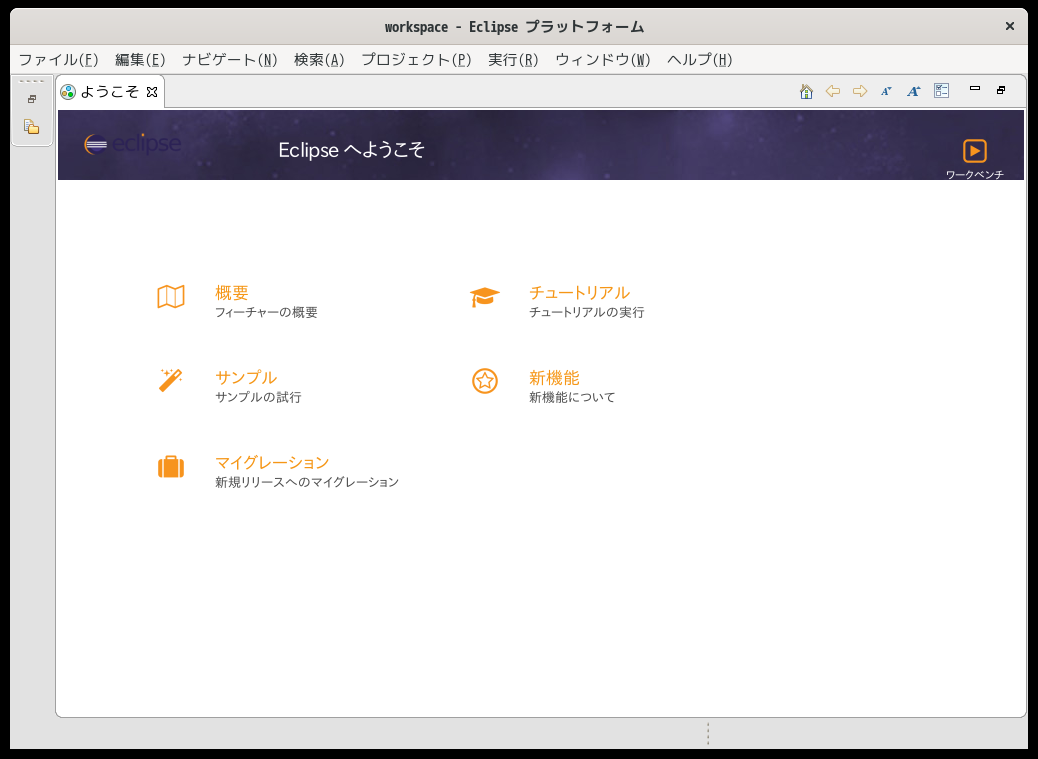Increase font size with the large A icon
The height and width of the screenshot is (759, 1038).
pos(914,91)
